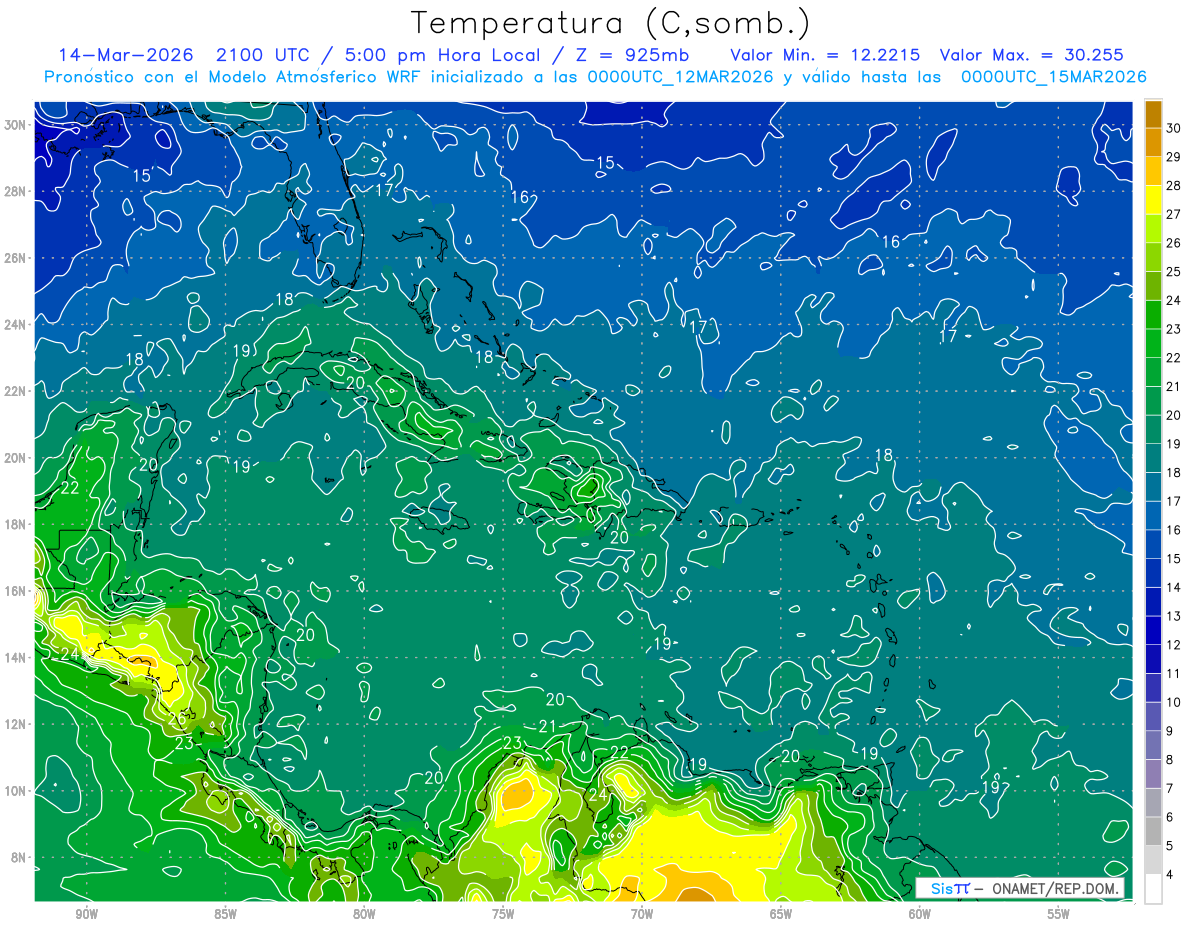Click the 60W longitude axis label
The height and width of the screenshot is (927, 1200).
tap(920, 914)
